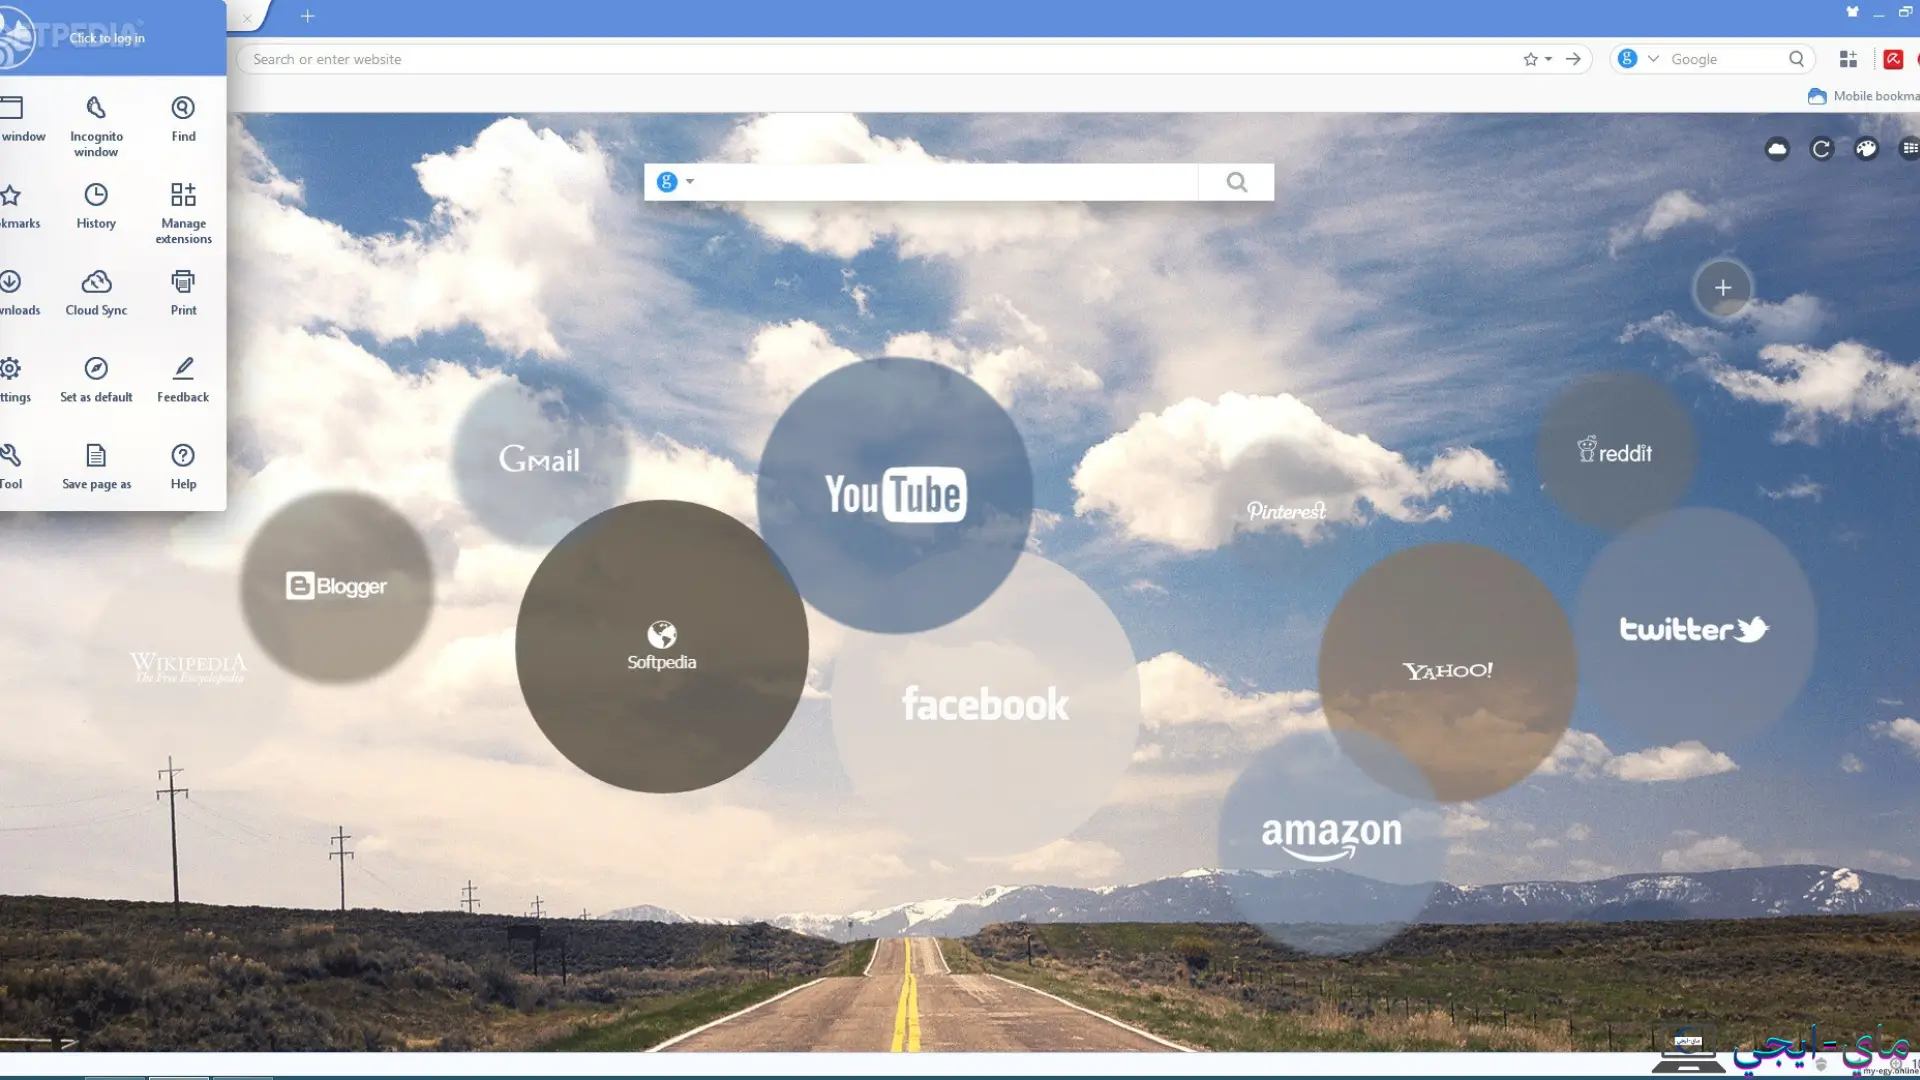Choose Save page as
The width and height of the screenshot is (1920, 1080).
click(x=96, y=466)
